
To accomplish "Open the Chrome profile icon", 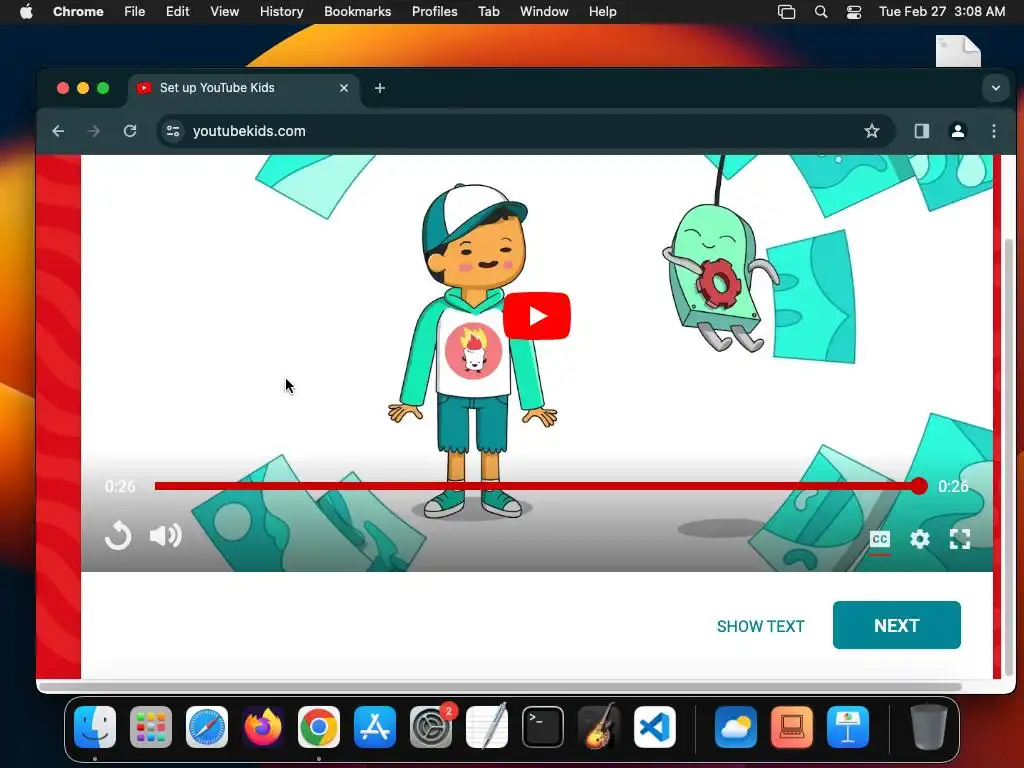I will pyautogui.click(x=957, y=131).
